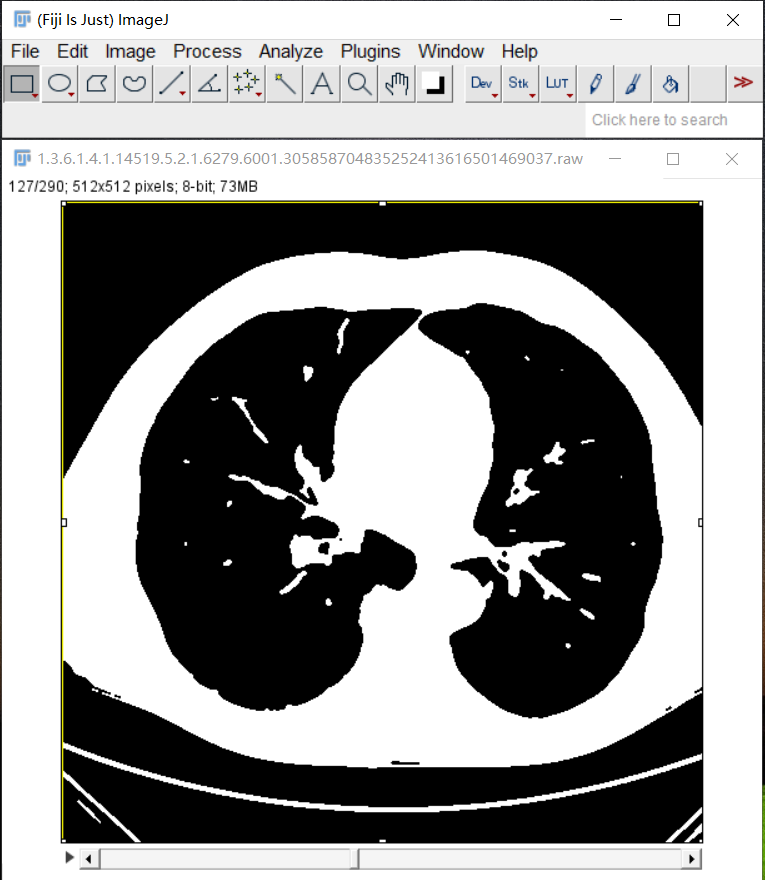Viewport: 765px width, 880px height.
Task: Step to next slice with right arrow
Action: pyautogui.click(x=691, y=859)
